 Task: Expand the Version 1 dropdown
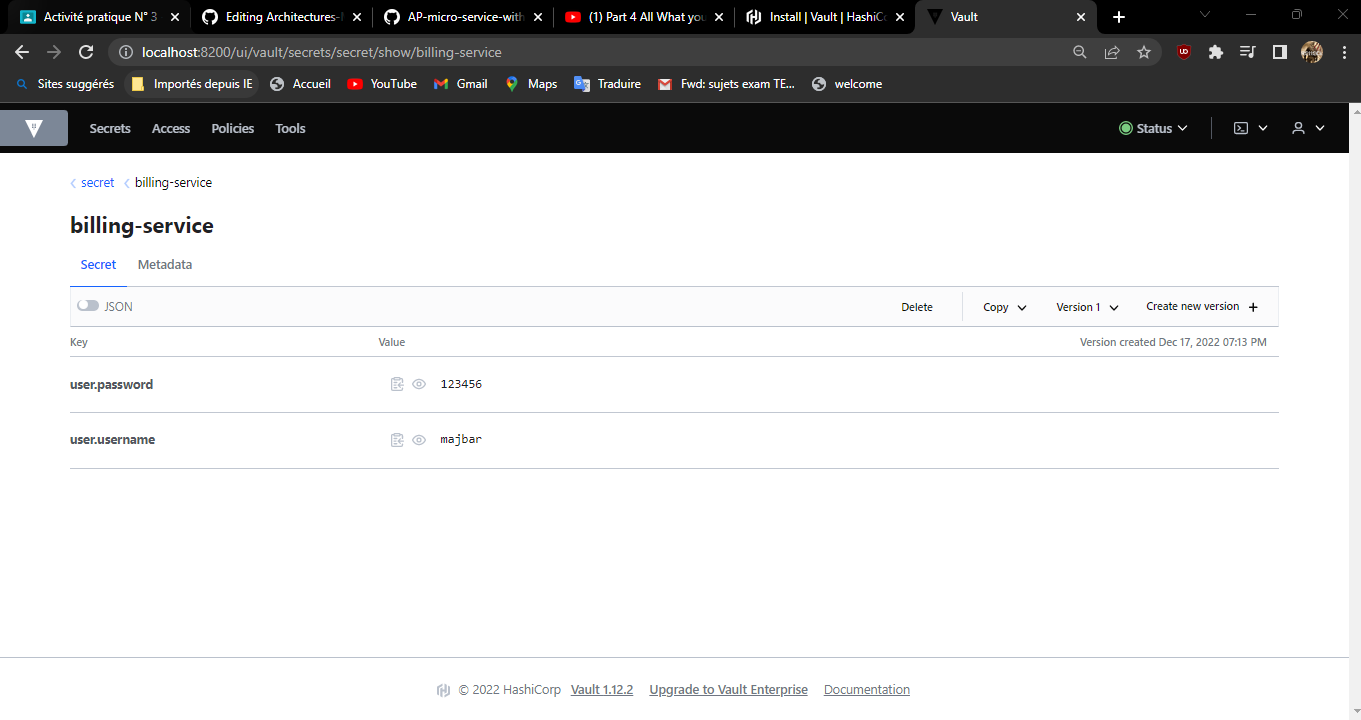click(x=1086, y=306)
